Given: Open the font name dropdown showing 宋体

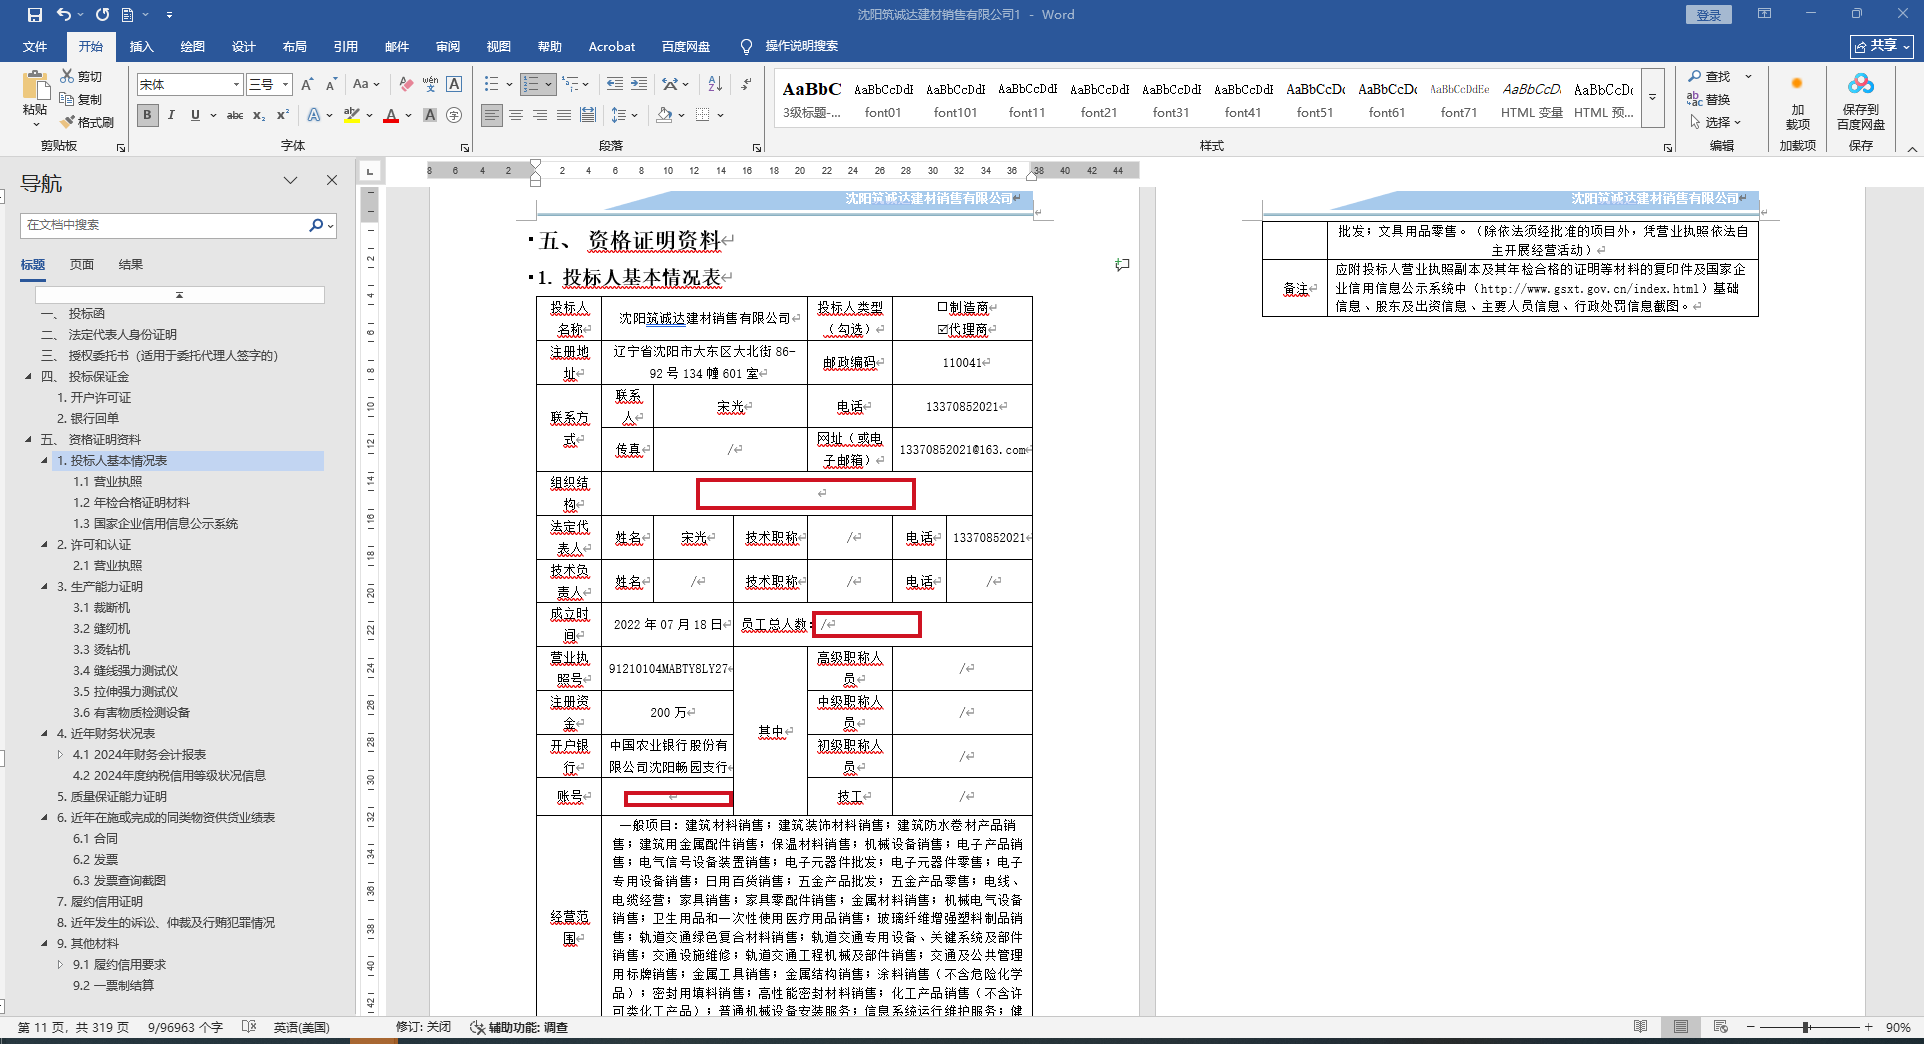Looking at the screenshot, I should (236, 84).
